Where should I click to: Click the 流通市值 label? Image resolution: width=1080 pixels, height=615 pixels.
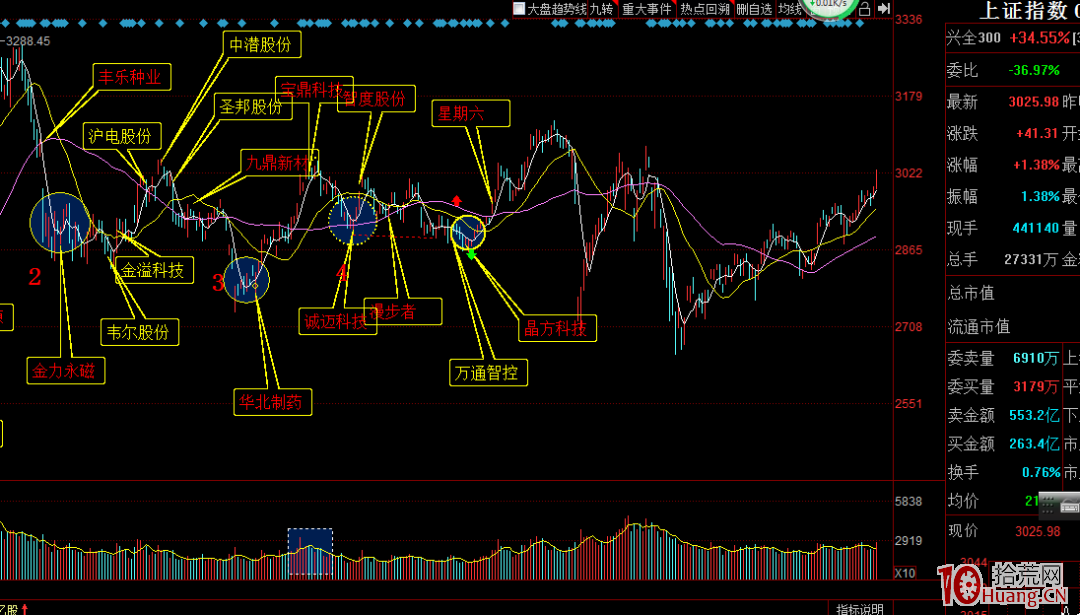point(978,326)
